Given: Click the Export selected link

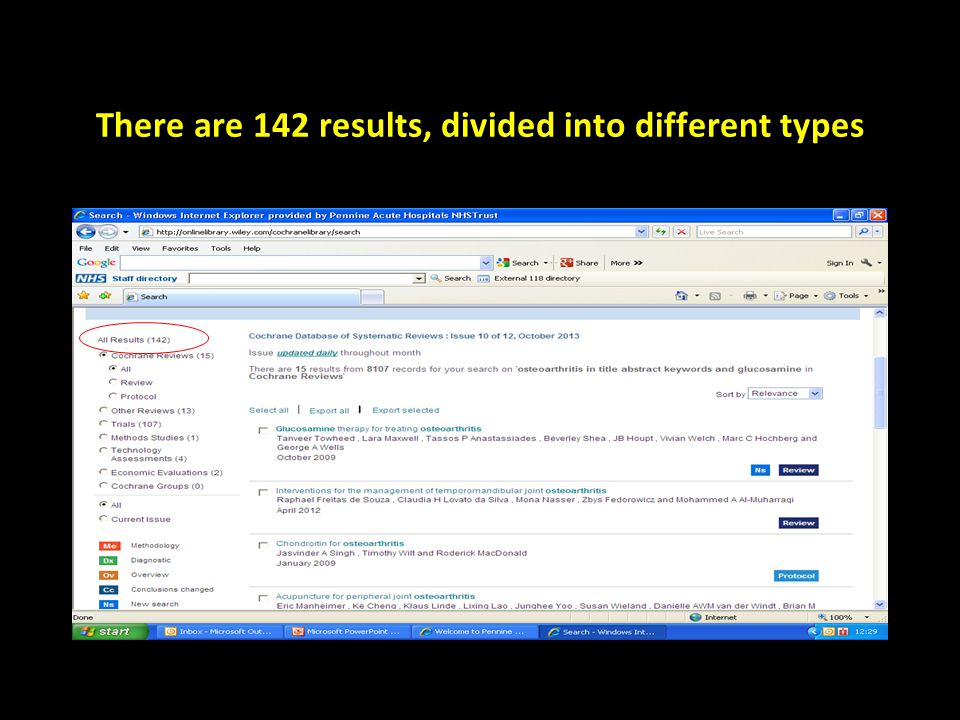Looking at the screenshot, I should [405, 410].
